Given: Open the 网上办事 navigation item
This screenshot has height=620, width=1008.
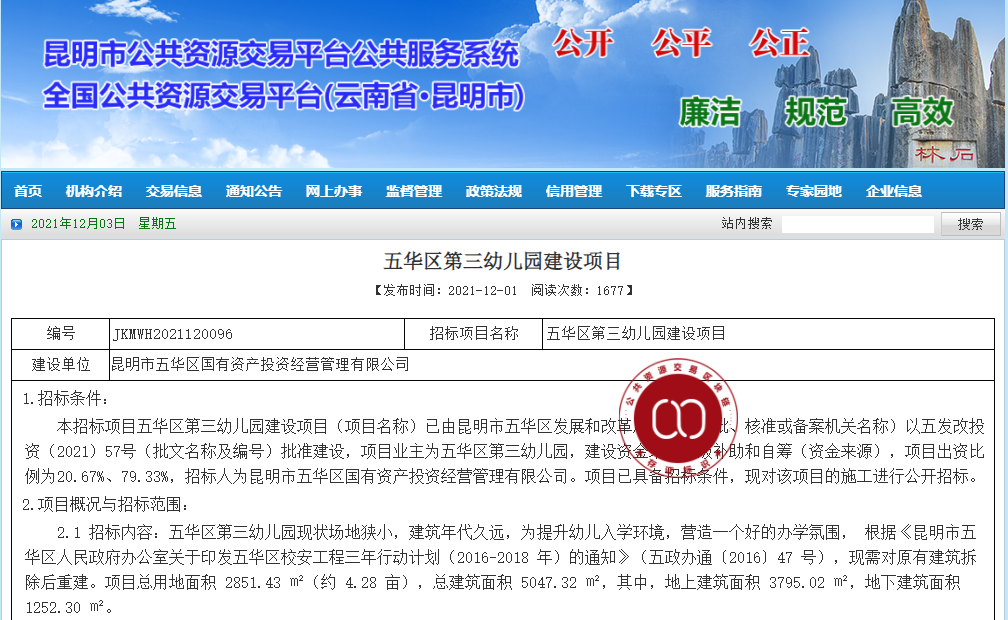Looking at the screenshot, I should click(334, 191).
